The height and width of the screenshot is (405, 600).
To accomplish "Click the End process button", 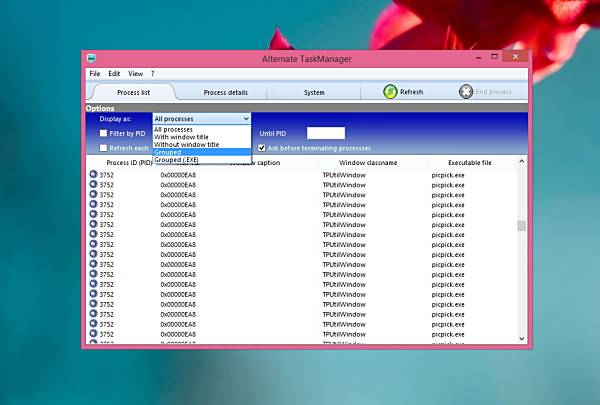I will (485, 92).
